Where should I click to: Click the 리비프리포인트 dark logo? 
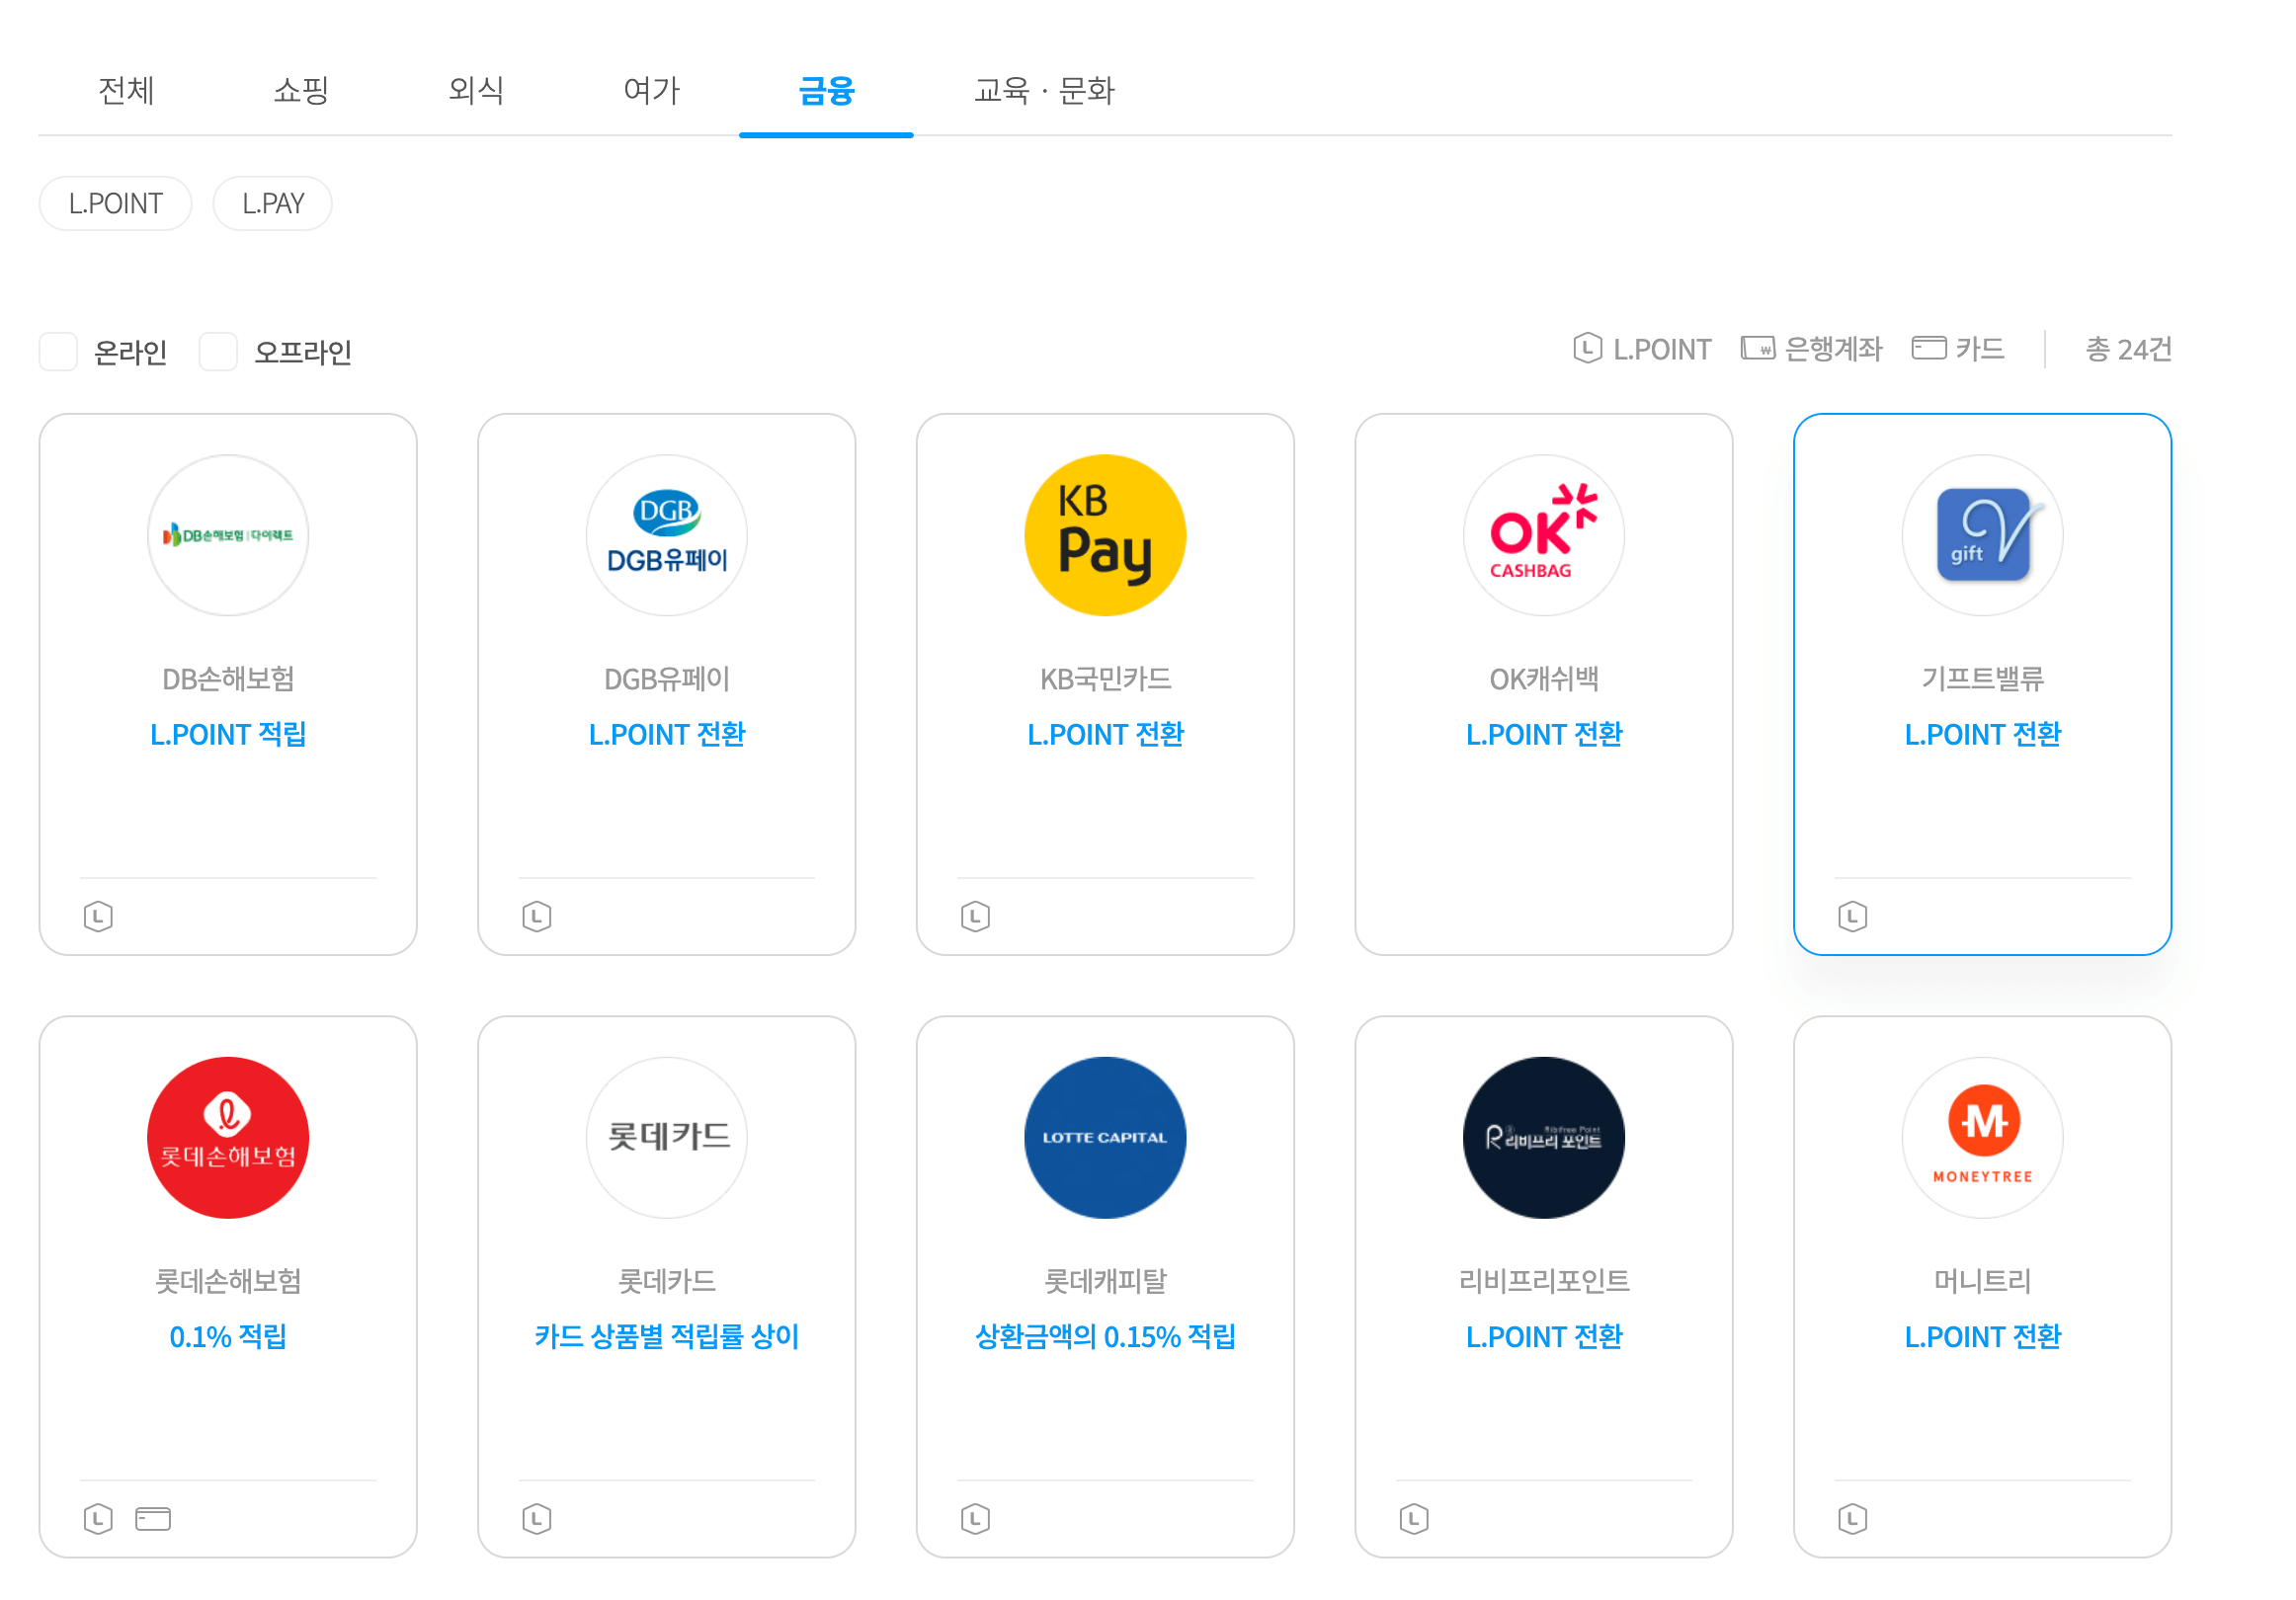pos(1543,1137)
